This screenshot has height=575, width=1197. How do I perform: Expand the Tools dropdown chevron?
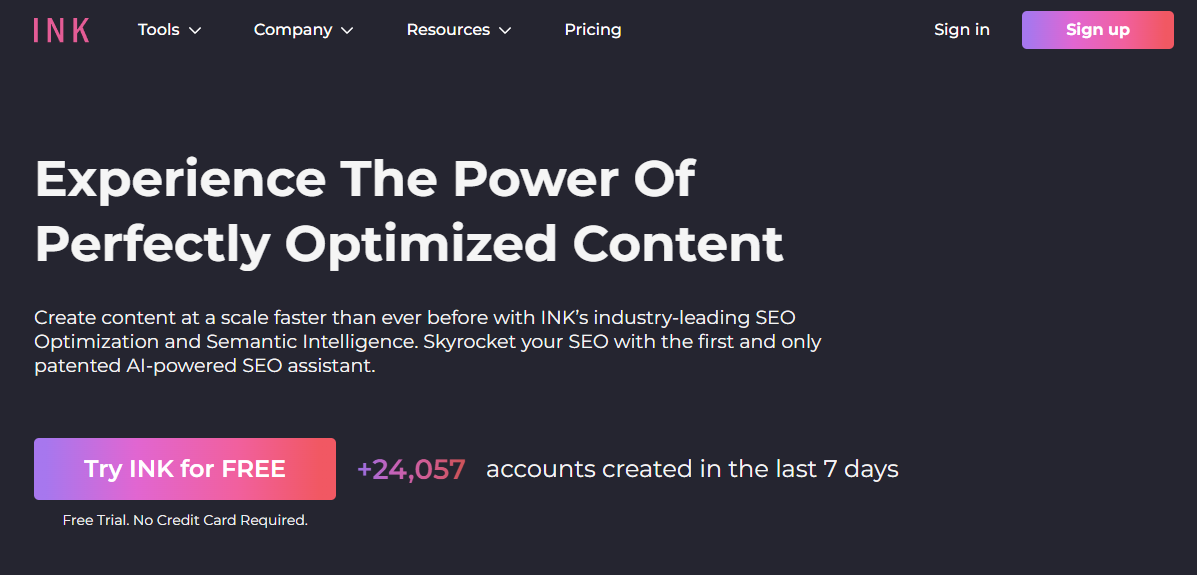coord(195,31)
